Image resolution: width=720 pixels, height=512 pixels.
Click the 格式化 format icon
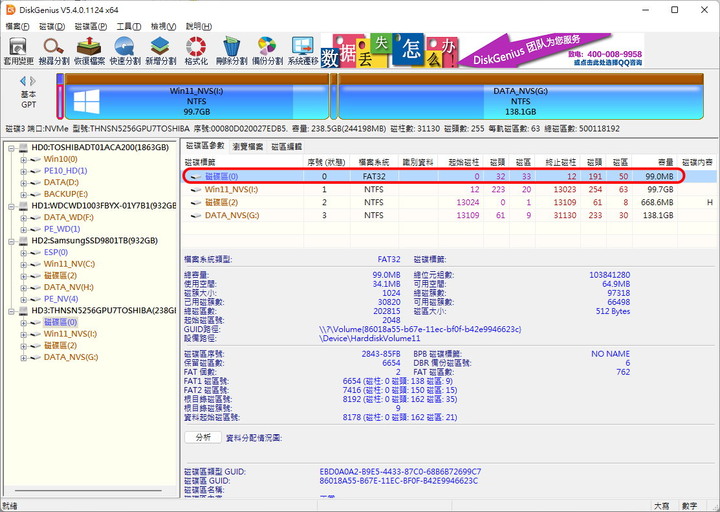[196, 51]
